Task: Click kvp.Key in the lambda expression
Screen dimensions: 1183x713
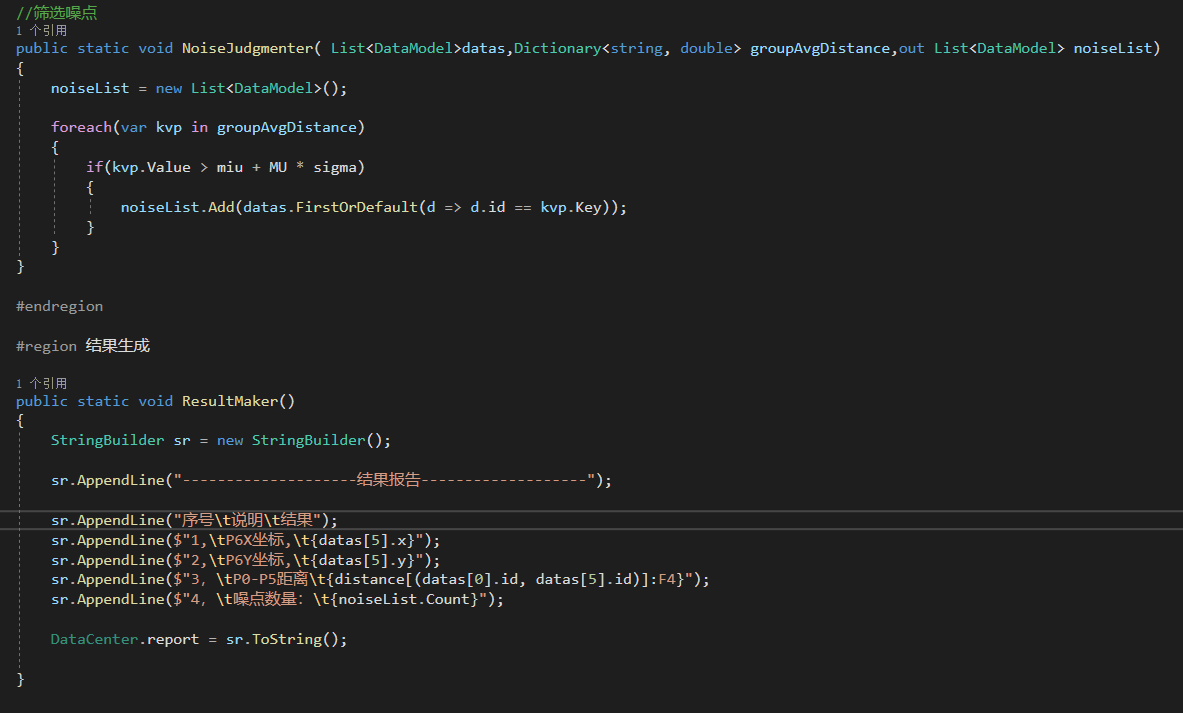Action: pos(570,207)
